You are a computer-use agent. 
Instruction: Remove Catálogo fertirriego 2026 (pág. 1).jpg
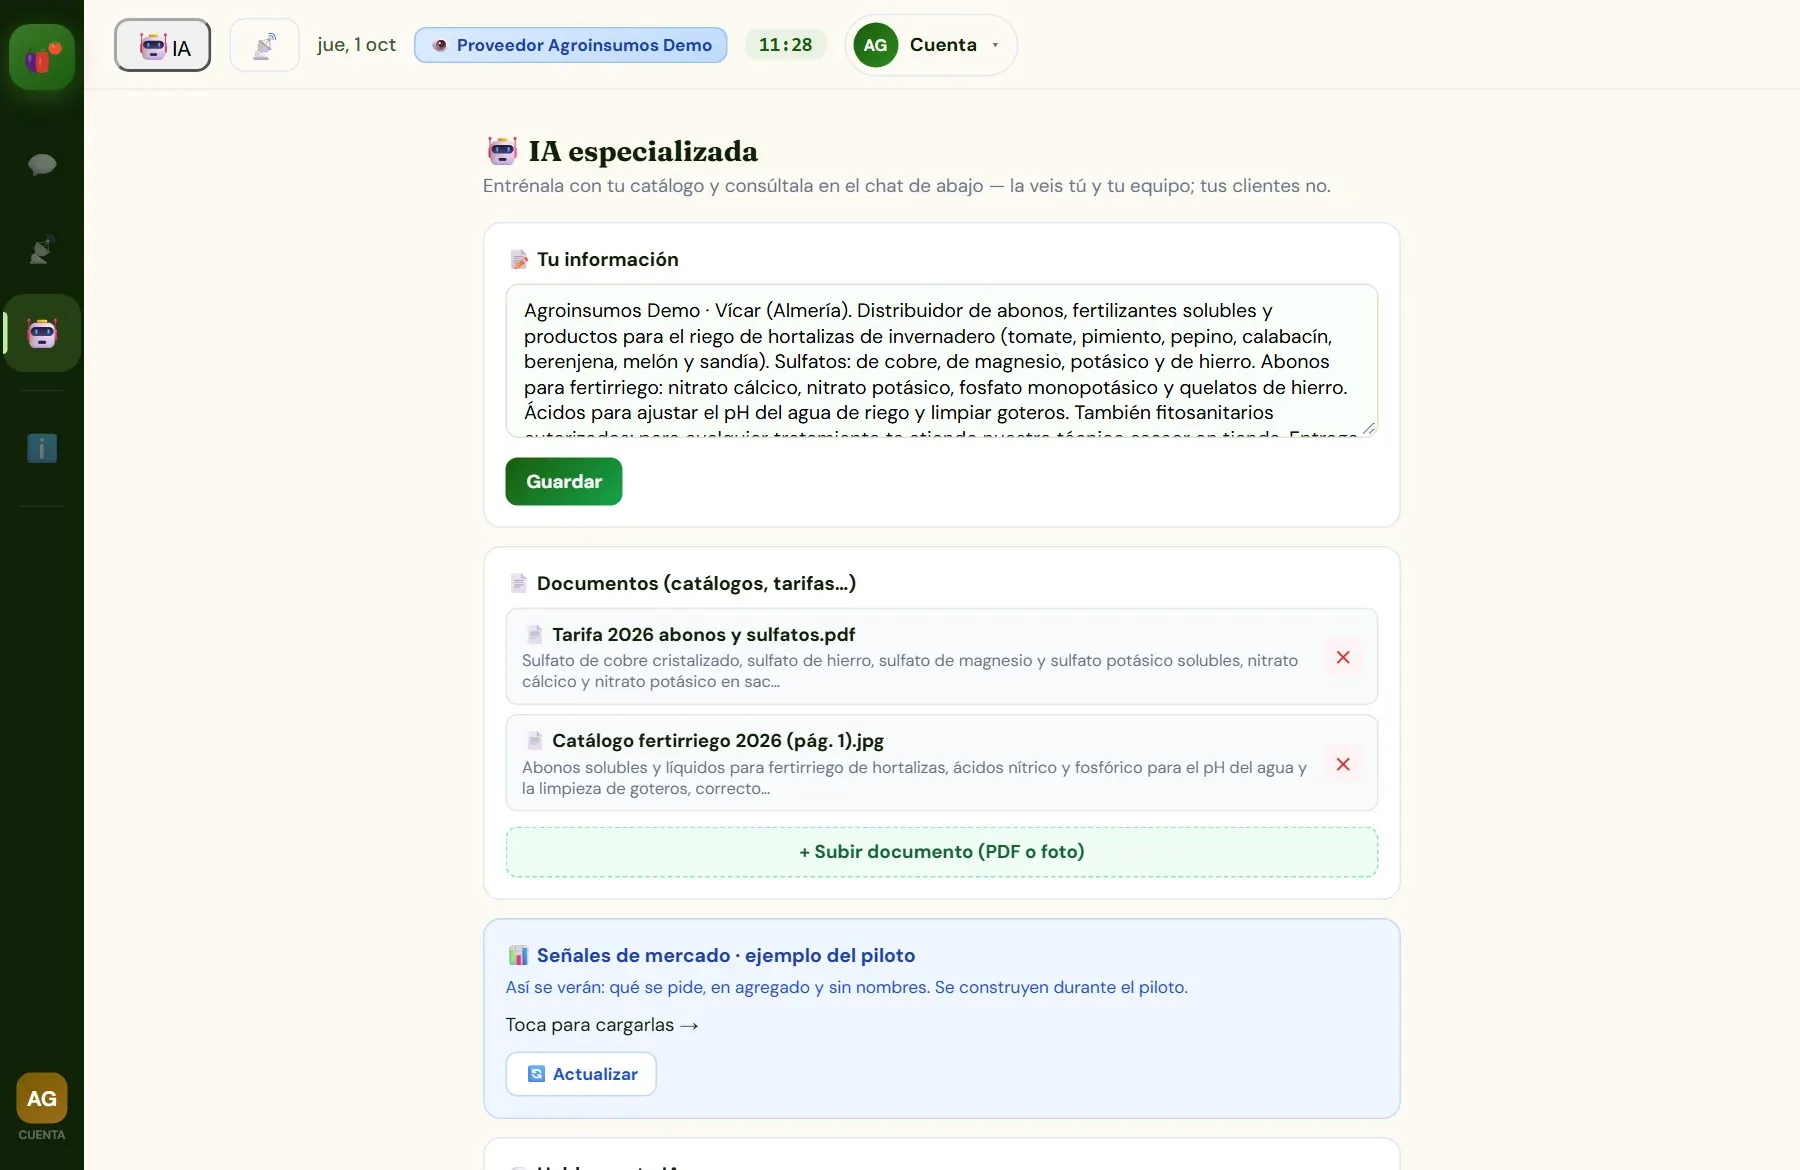(1343, 764)
